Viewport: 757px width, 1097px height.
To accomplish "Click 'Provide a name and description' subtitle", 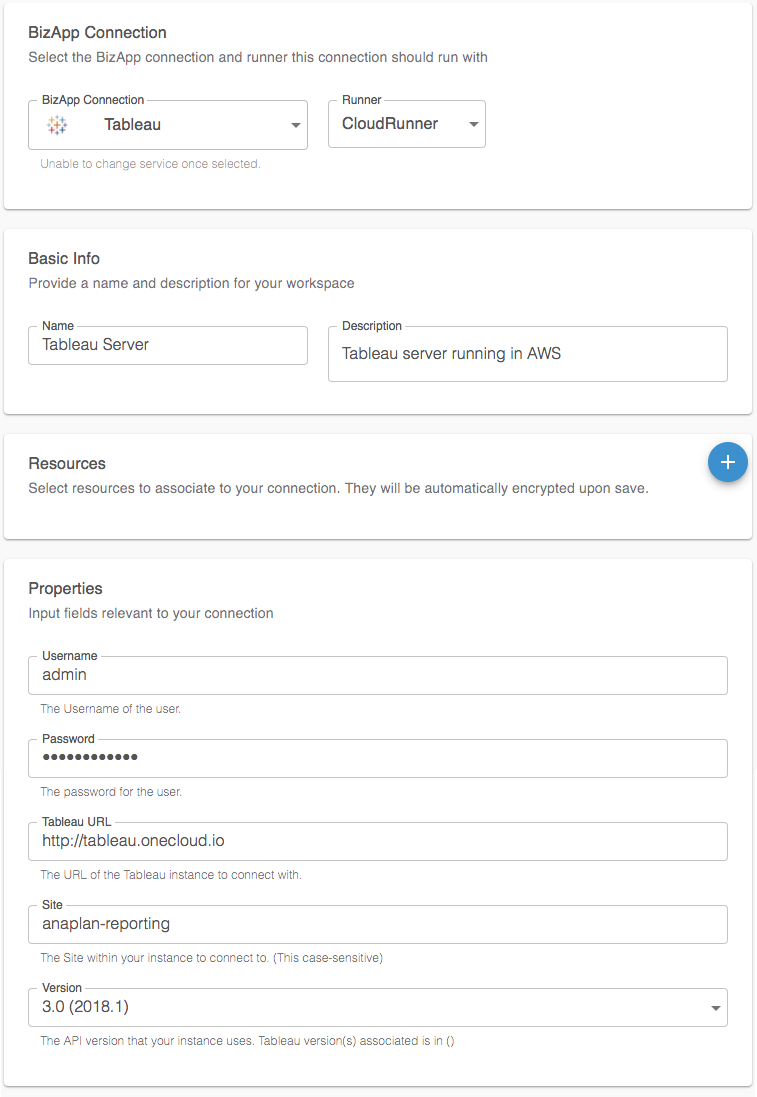I will (191, 283).
